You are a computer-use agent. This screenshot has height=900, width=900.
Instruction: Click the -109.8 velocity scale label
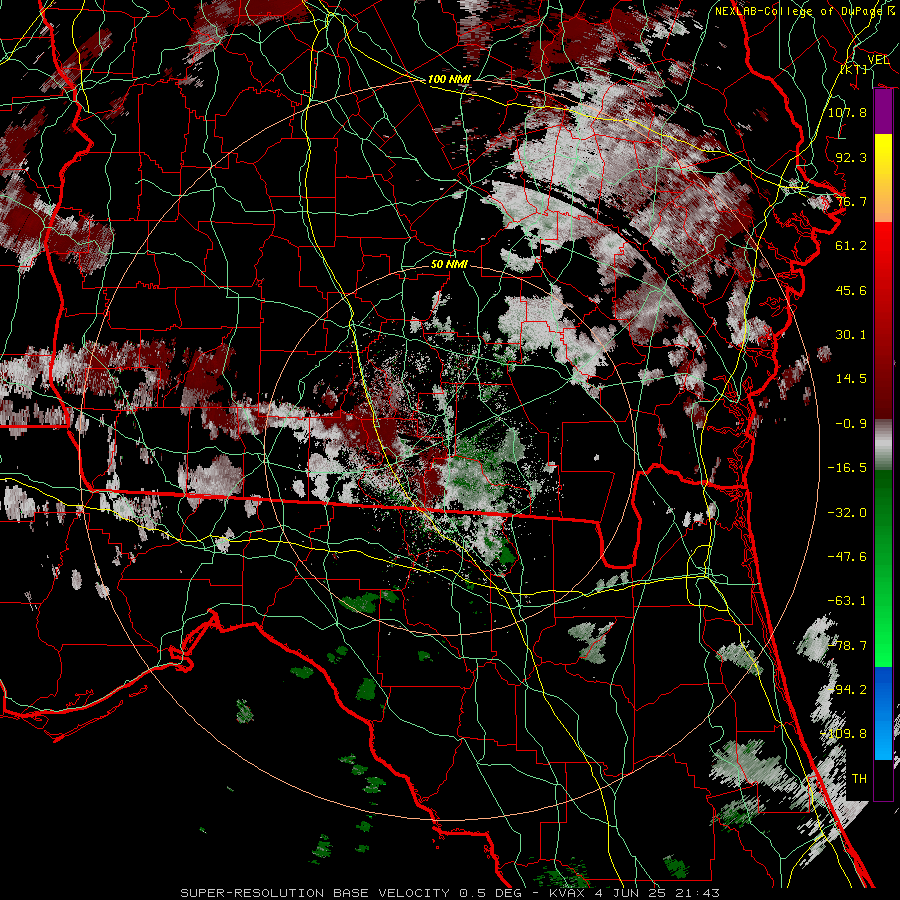tap(844, 734)
